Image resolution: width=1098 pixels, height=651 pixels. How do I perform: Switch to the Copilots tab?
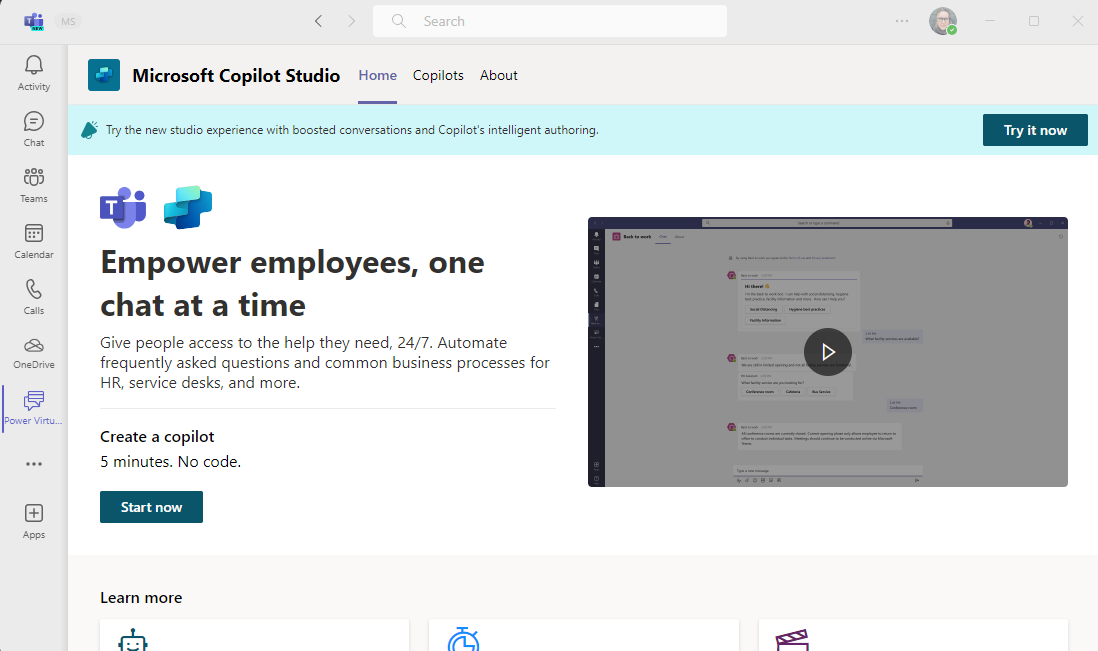coord(438,76)
